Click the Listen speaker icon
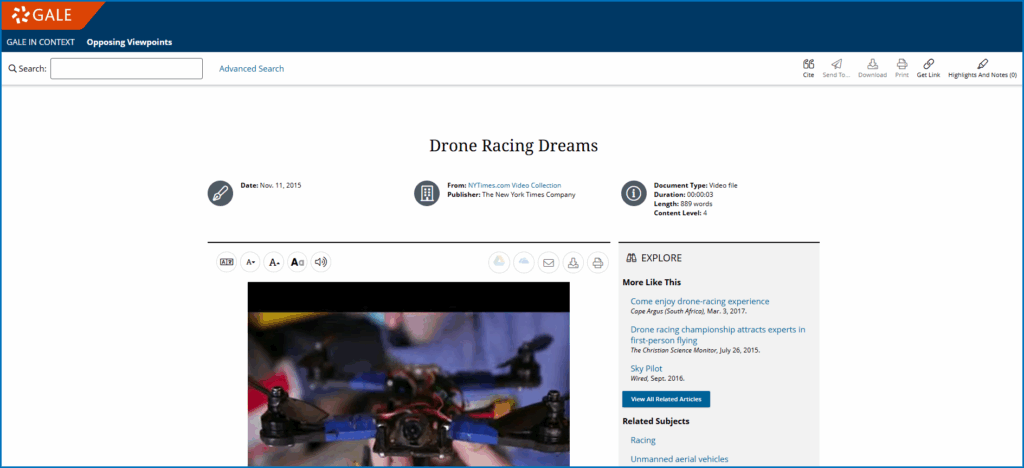The height and width of the screenshot is (468, 1024). point(320,262)
